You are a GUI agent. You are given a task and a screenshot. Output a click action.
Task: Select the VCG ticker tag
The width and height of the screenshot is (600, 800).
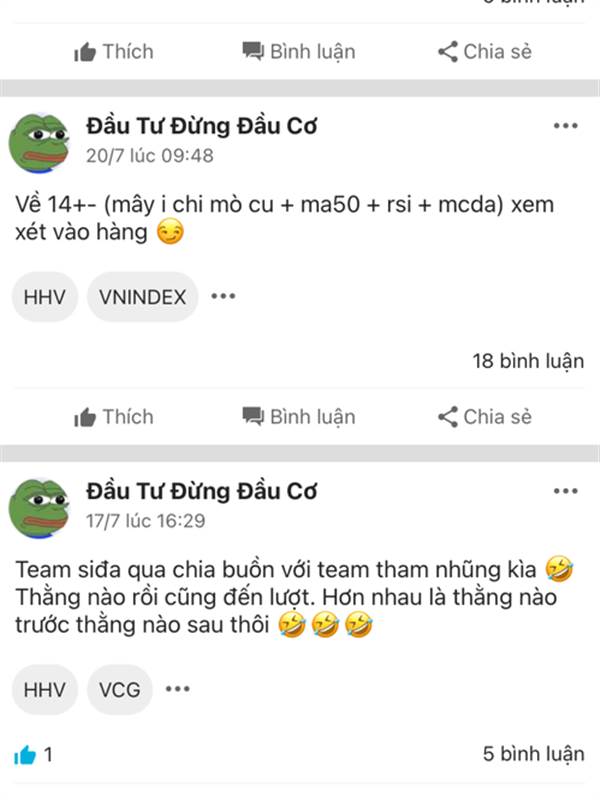(x=120, y=690)
